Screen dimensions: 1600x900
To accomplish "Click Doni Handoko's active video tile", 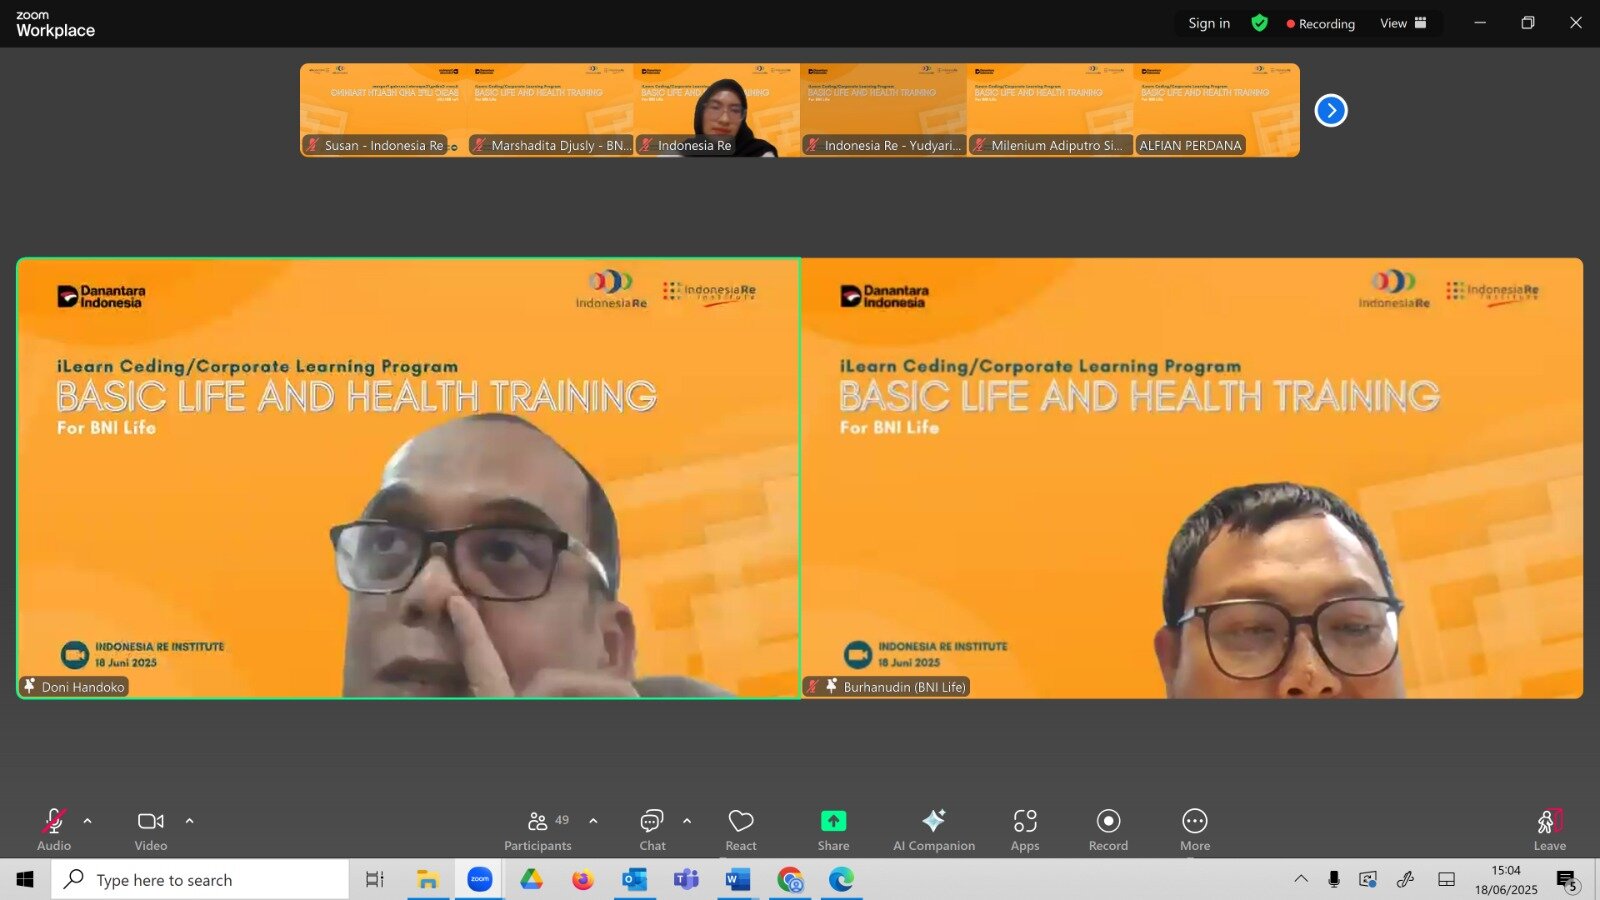I will (x=408, y=478).
